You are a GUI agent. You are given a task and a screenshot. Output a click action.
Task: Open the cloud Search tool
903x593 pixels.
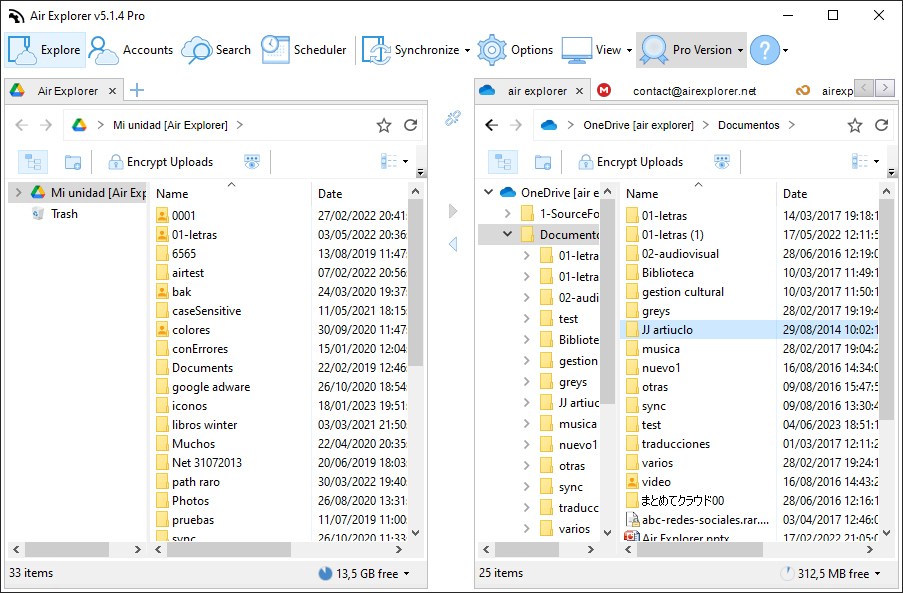[216, 50]
